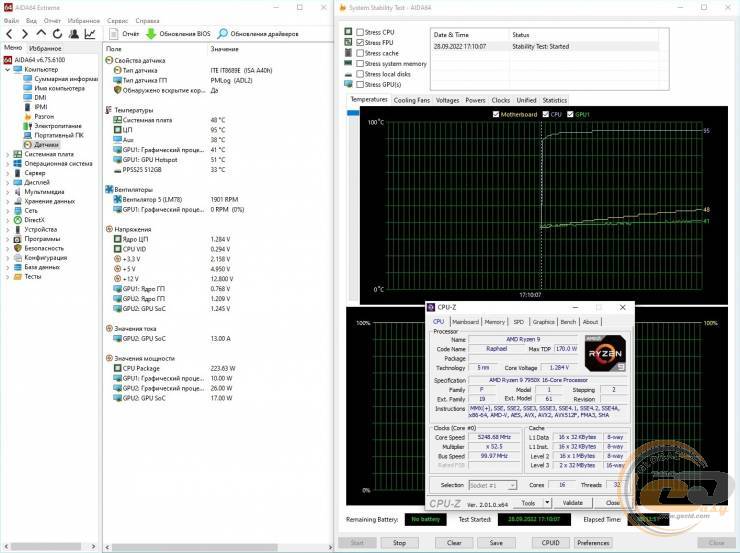
Task: Switch to the Clocks tab
Action: point(500,100)
